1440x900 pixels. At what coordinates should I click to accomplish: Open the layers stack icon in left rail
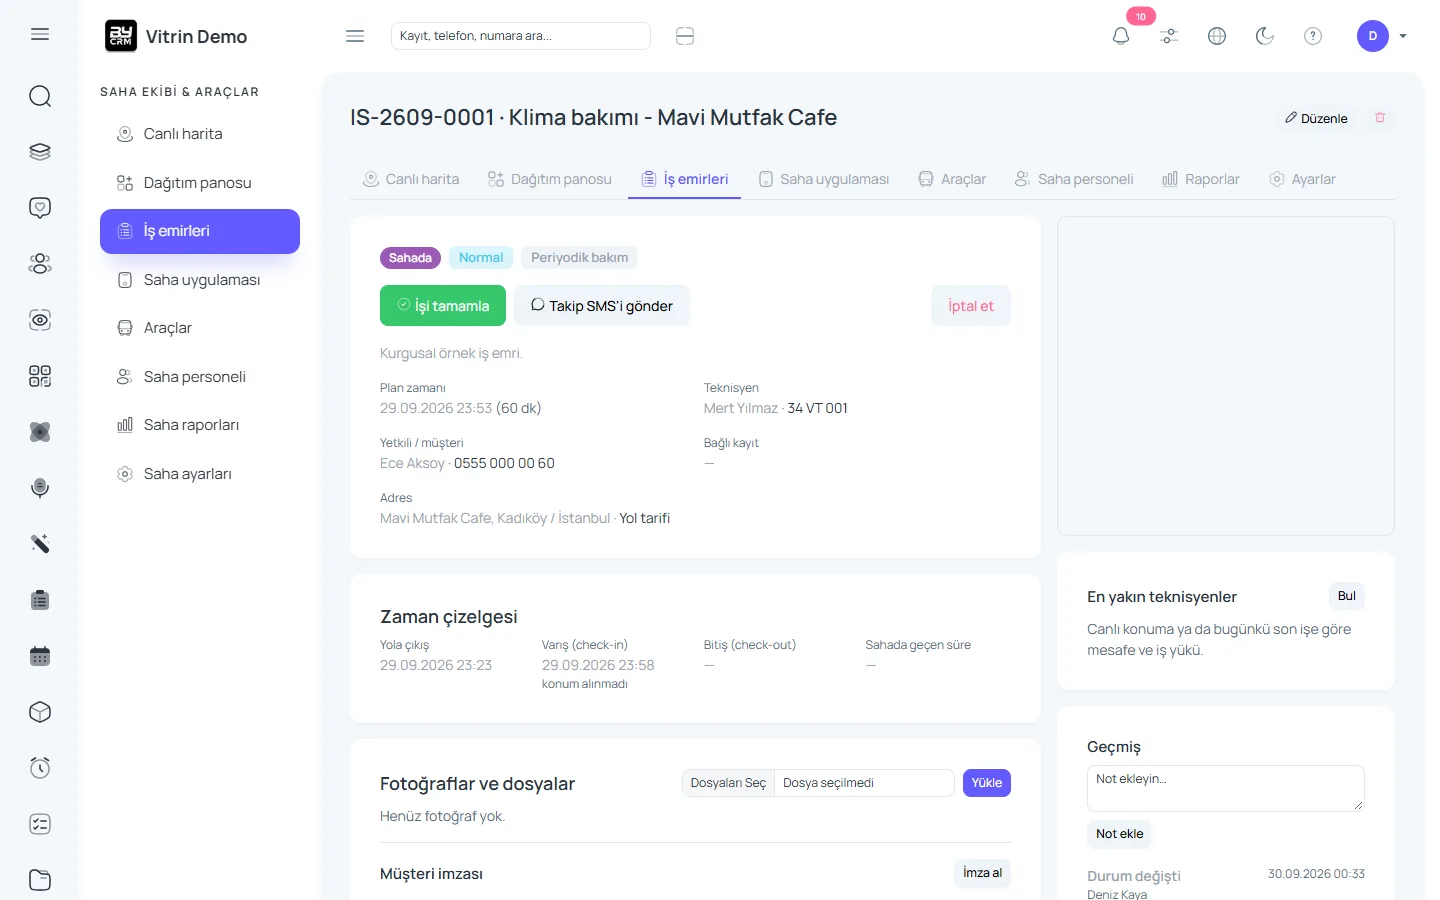click(40, 152)
